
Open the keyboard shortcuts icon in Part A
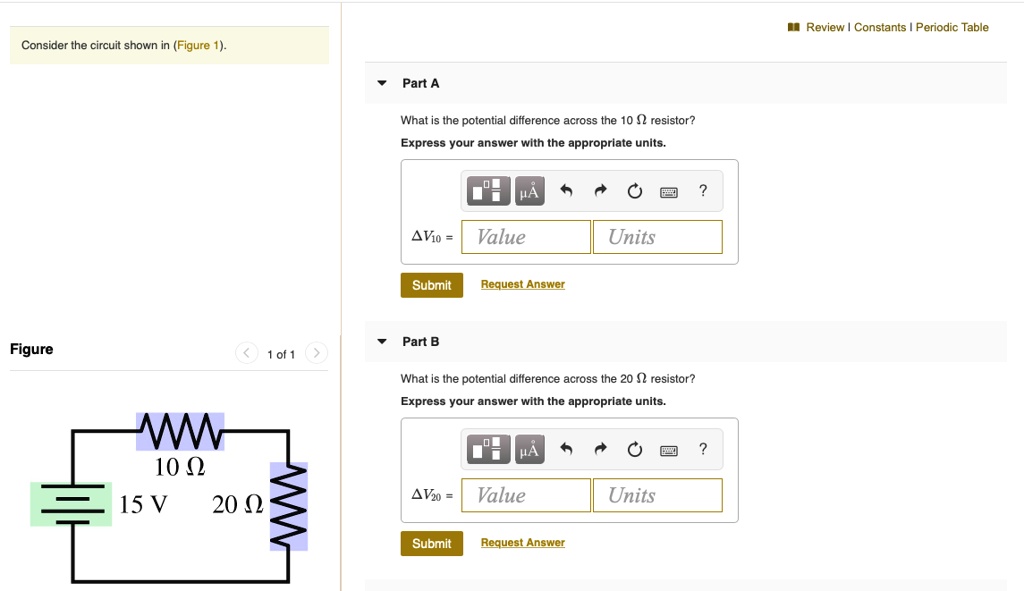668,190
